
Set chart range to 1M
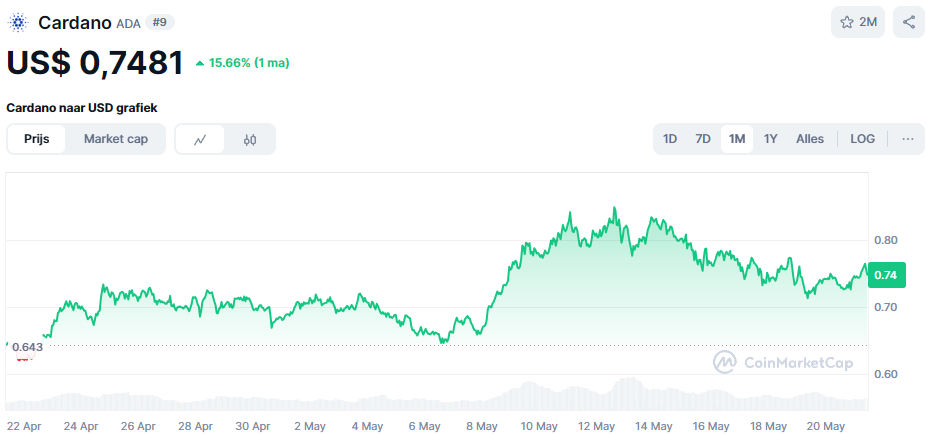pyautogui.click(x=737, y=139)
